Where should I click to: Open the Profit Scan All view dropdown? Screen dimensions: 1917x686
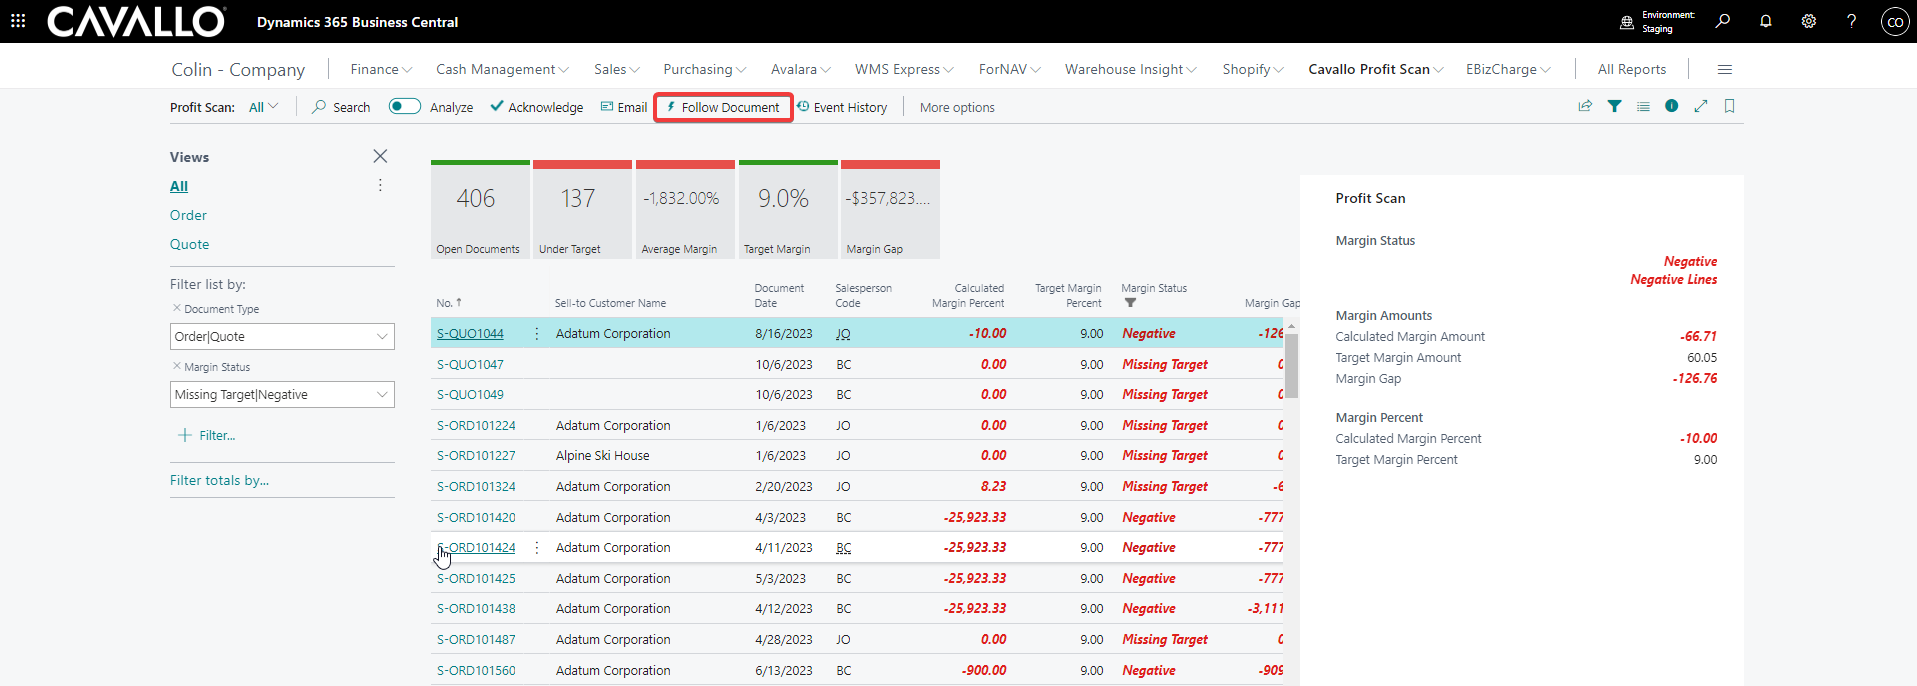pos(264,107)
